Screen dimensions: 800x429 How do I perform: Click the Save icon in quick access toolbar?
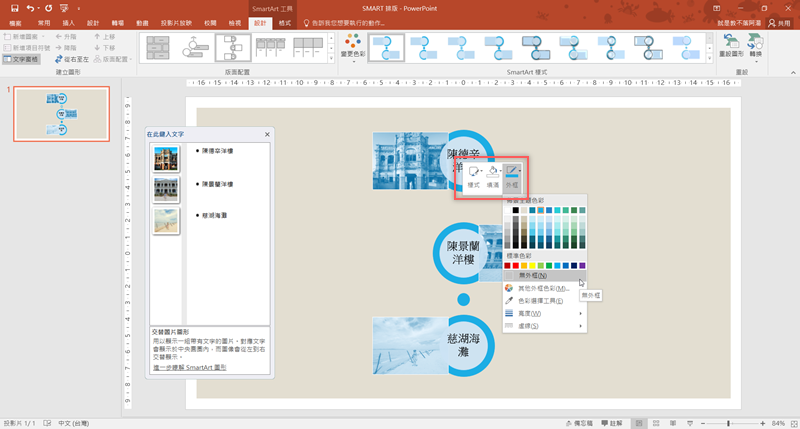14,7
